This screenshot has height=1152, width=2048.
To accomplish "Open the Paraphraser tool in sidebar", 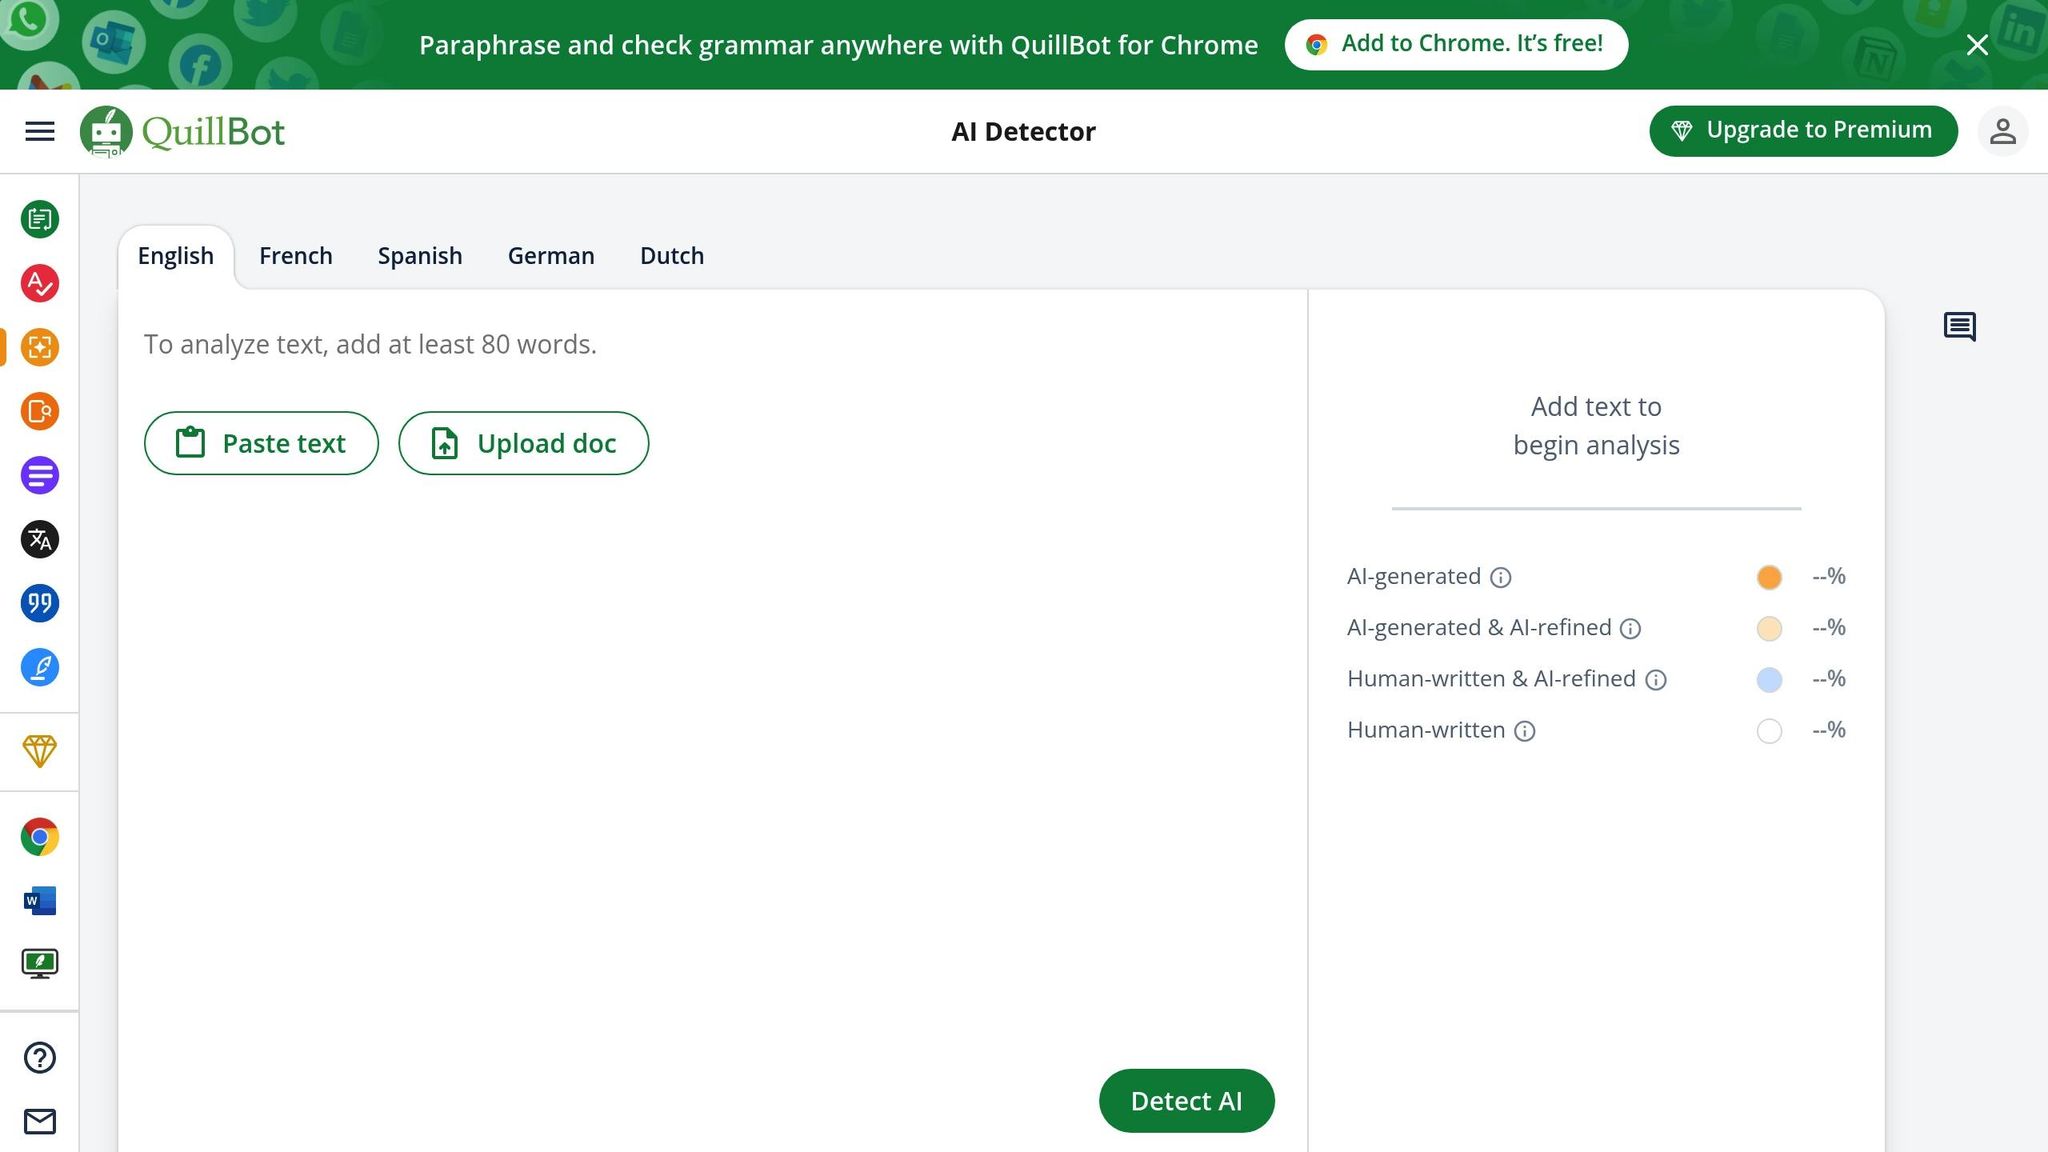I will pos(40,219).
